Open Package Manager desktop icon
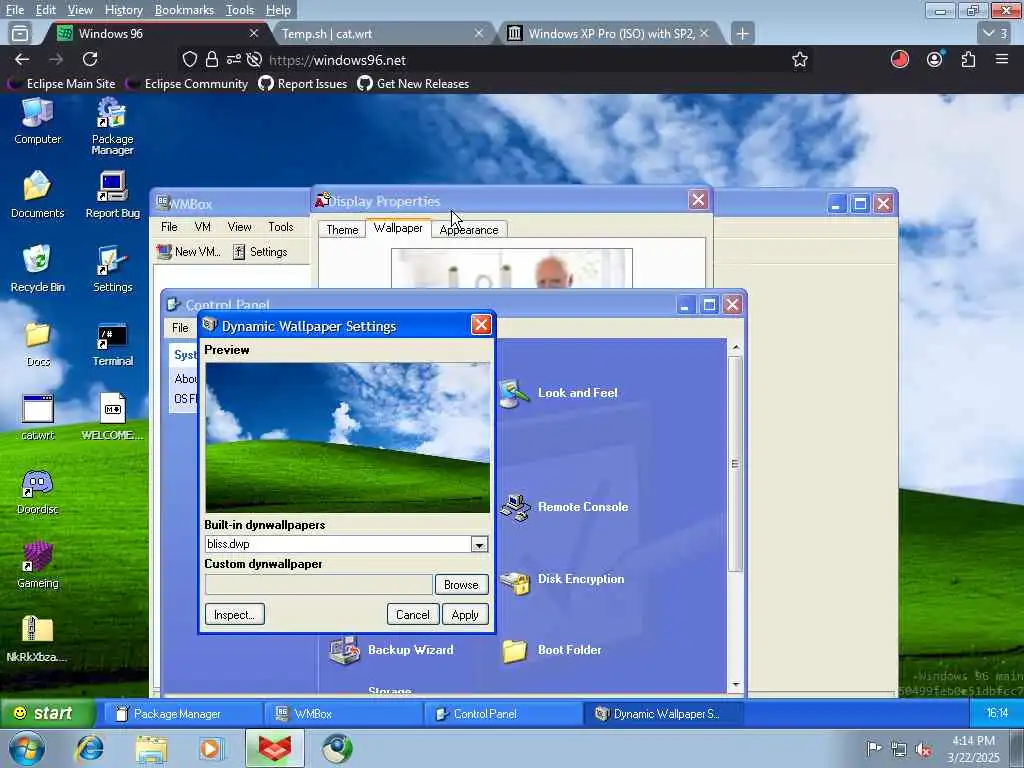This screenshot has width=1024, height=768. 112,126
